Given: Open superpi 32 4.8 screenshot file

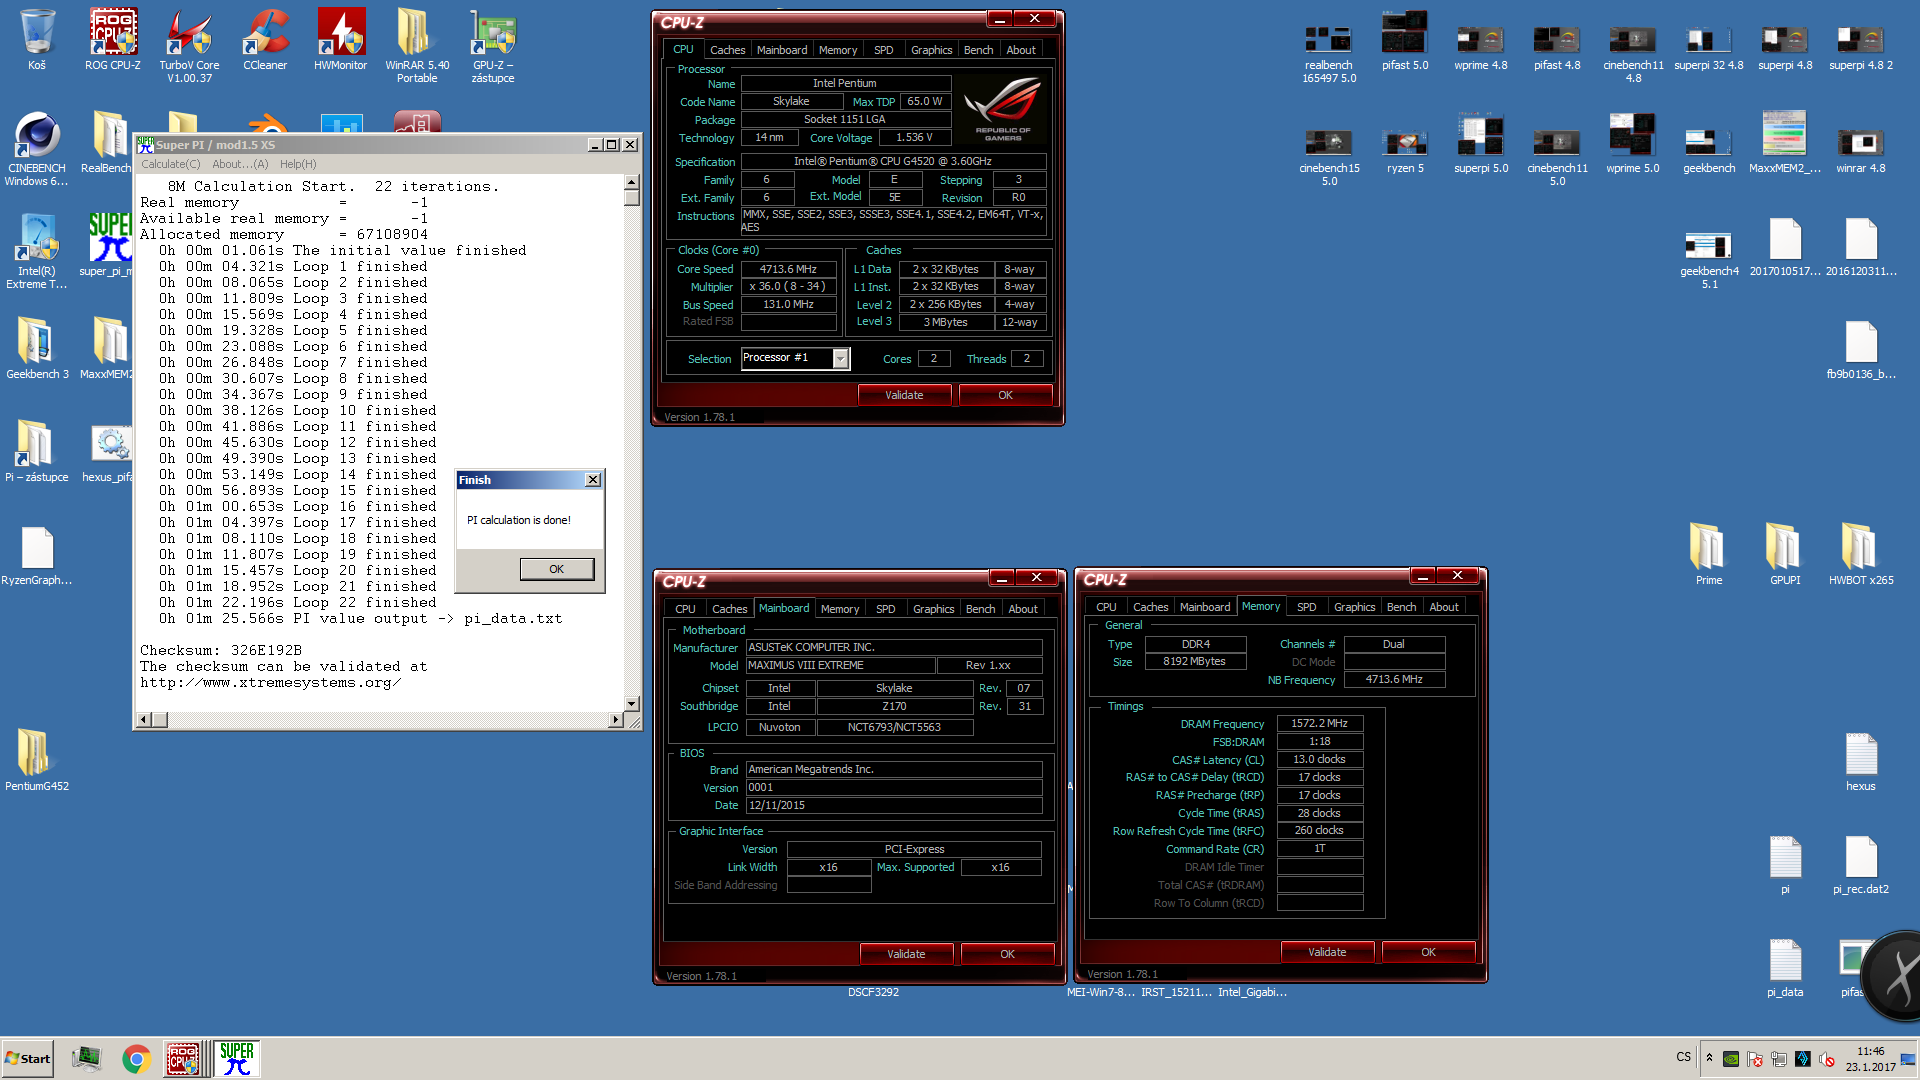Looking at the screenshot, I should point(1709,46).
